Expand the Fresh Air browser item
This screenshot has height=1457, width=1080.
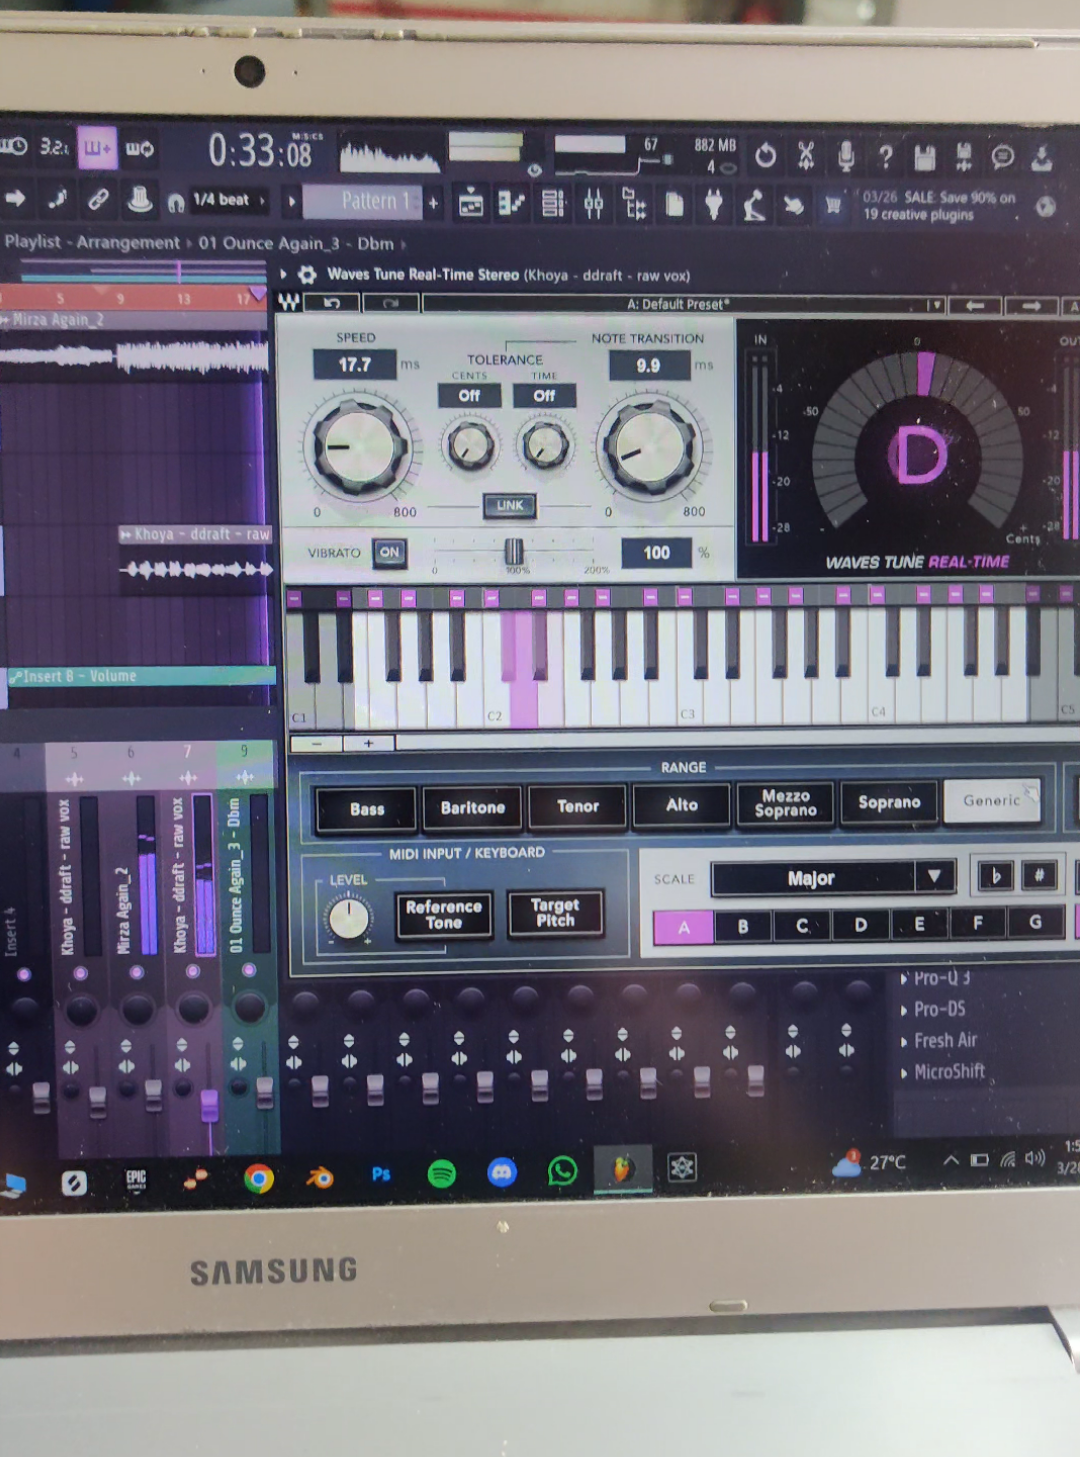coord(905,1042)
